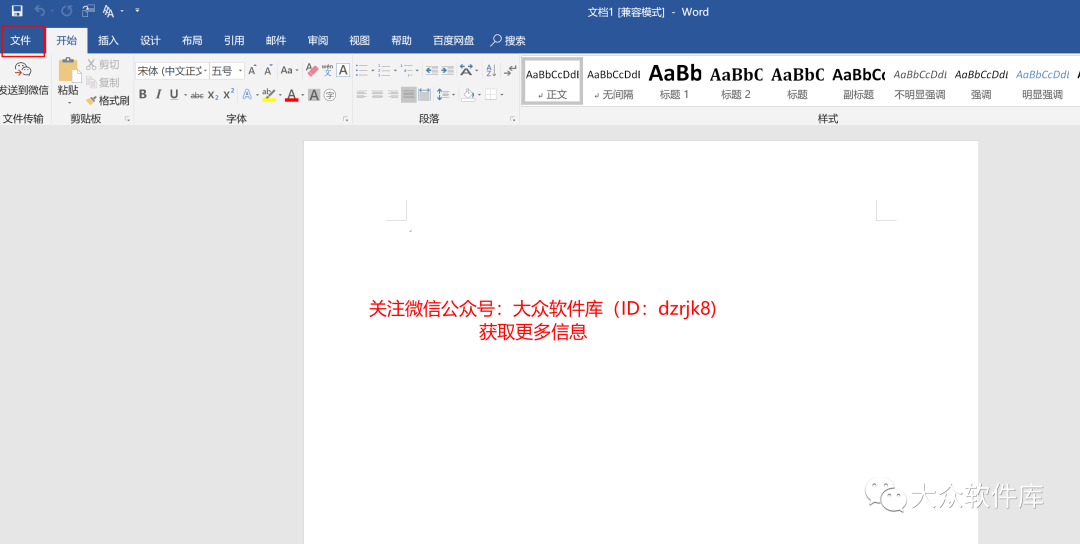Open the font name dropdown (宋体)
Viewport: 1080px width, 544px height.
click(205, 71)
